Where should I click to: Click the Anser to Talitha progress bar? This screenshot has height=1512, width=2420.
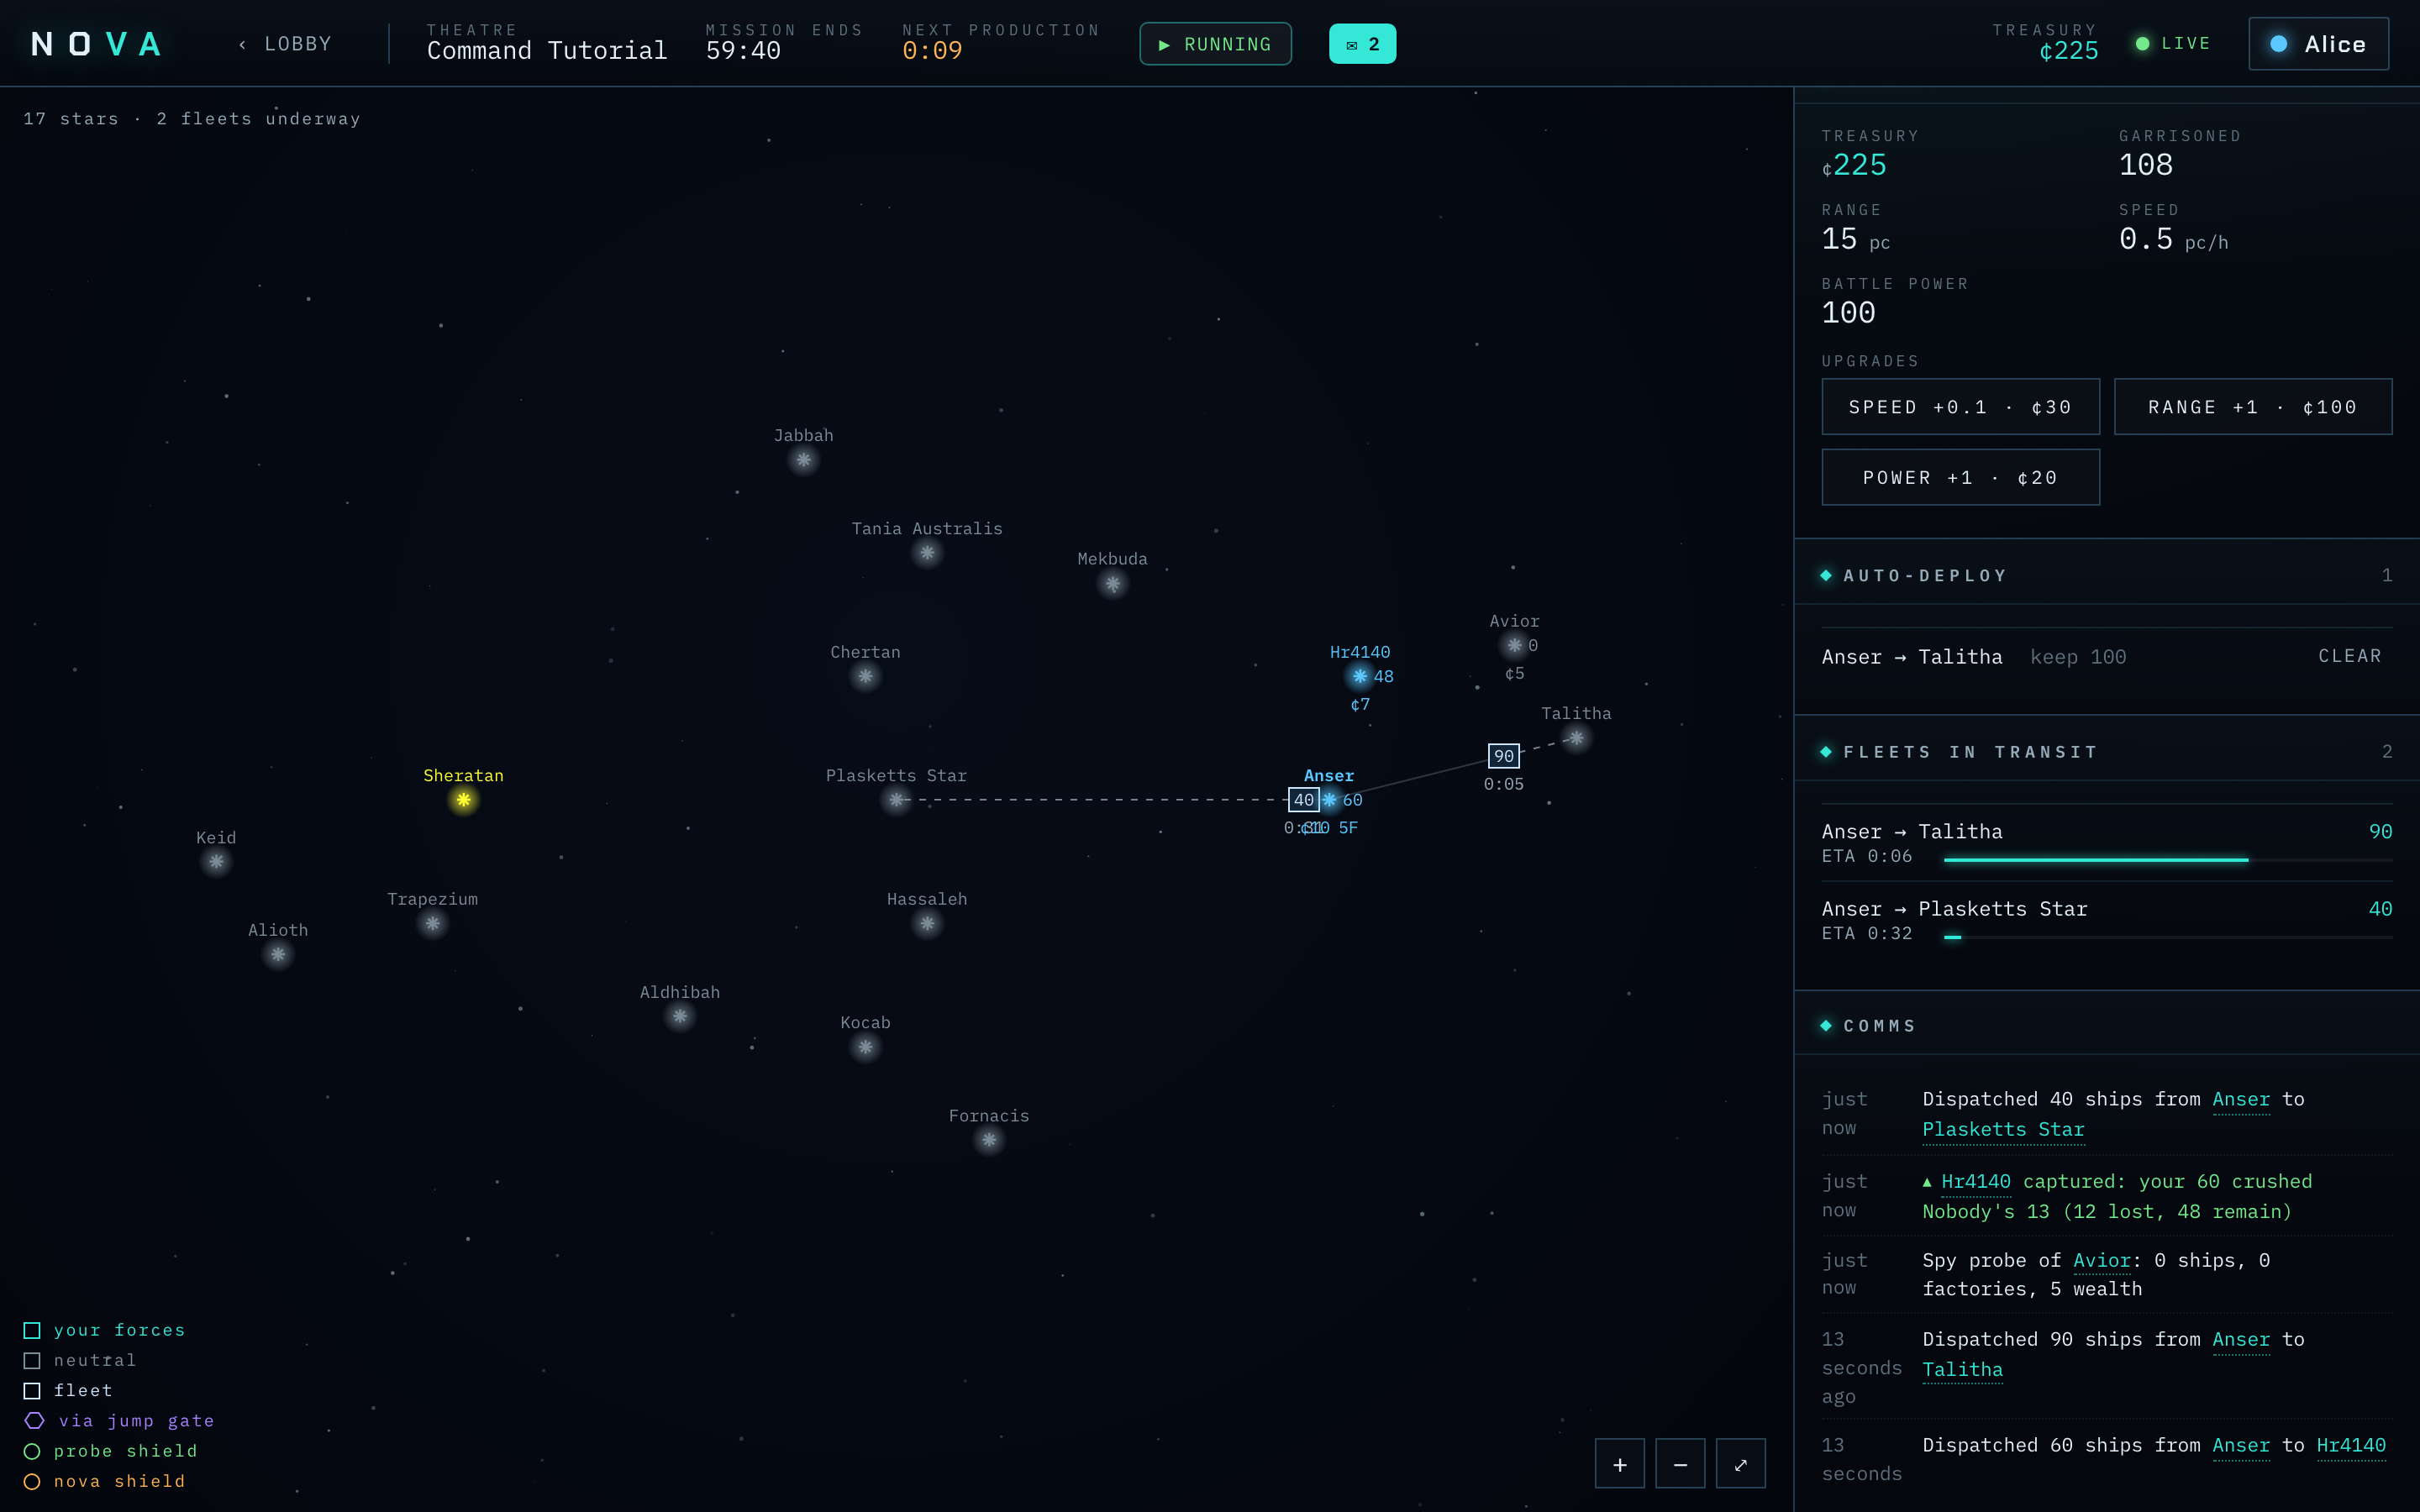coord(2167,860)
